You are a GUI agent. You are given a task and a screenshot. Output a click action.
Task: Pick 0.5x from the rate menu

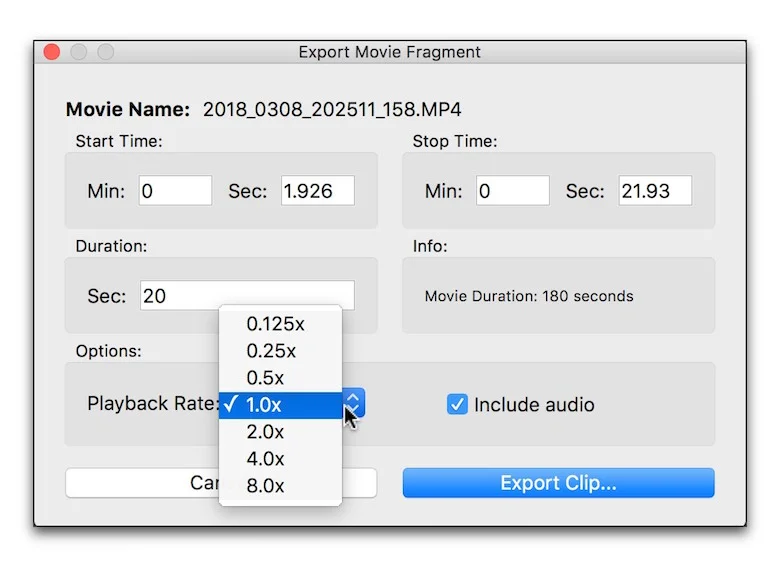[x=280, y=377]
